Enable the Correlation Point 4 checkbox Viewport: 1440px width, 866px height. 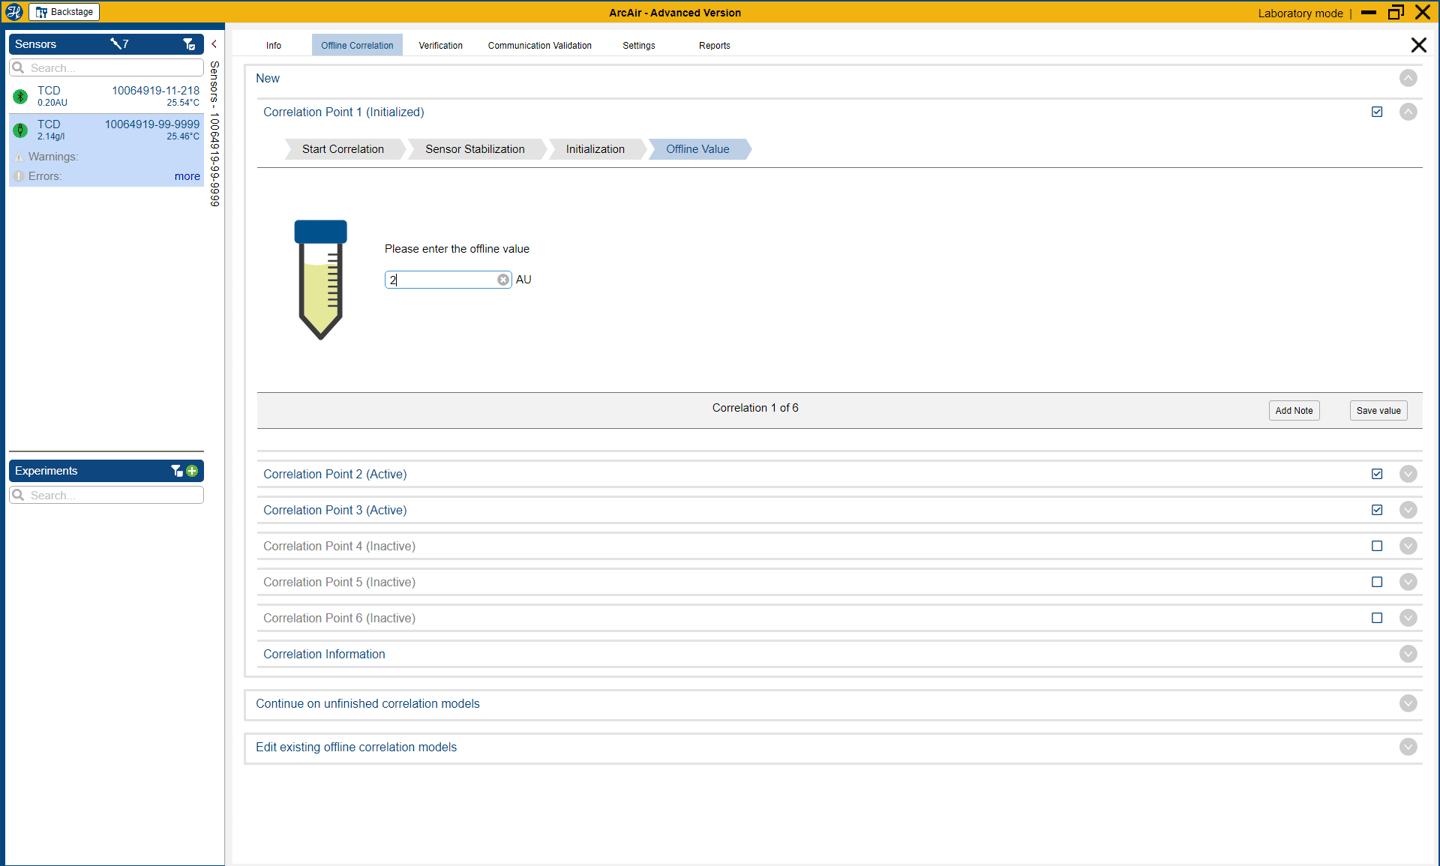pyautogui.click(x=1377, y=546)
